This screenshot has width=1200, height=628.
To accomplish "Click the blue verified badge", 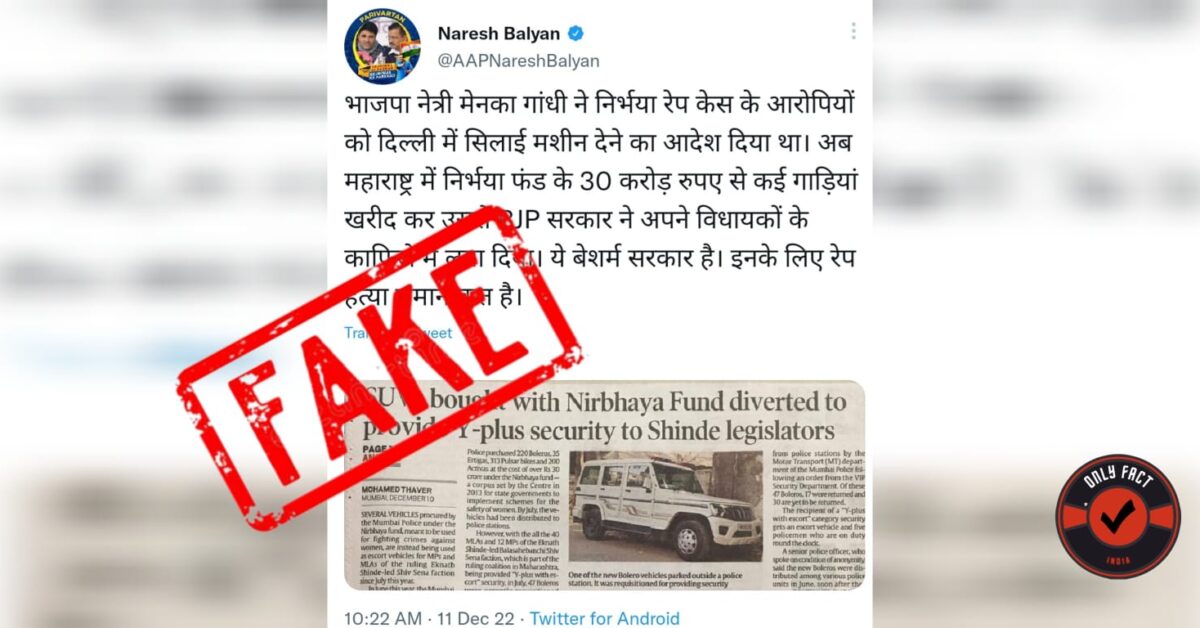I will [576, 32].
